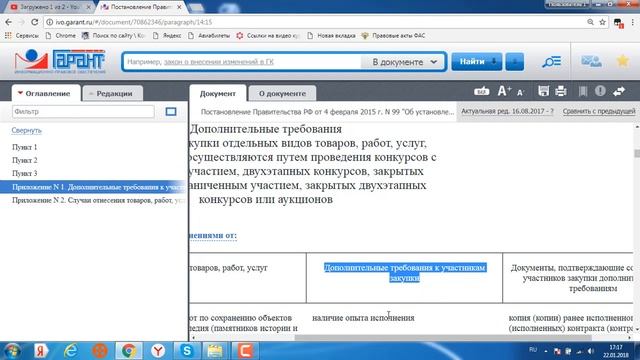
Task: Open the extended search icon
Action: pos(551,62)
